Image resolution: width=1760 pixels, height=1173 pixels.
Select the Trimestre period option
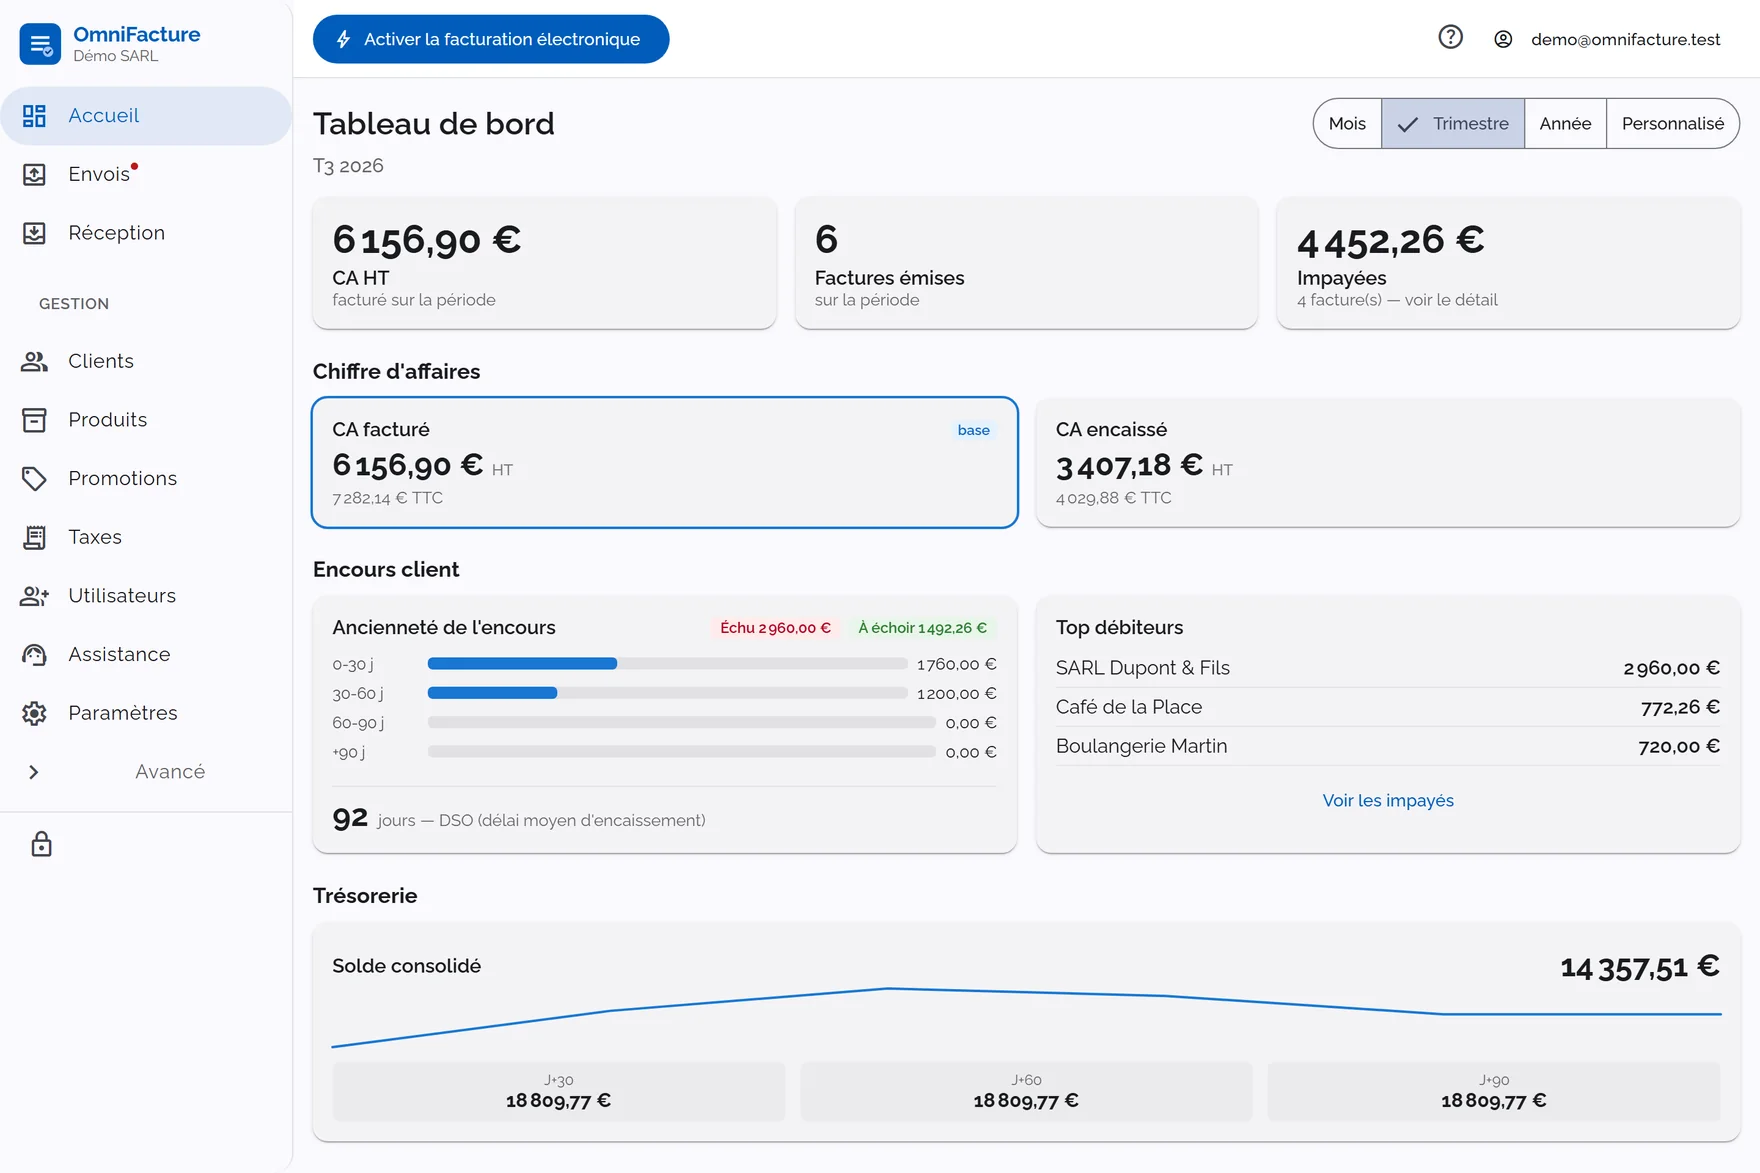(x=1453, y=123)
